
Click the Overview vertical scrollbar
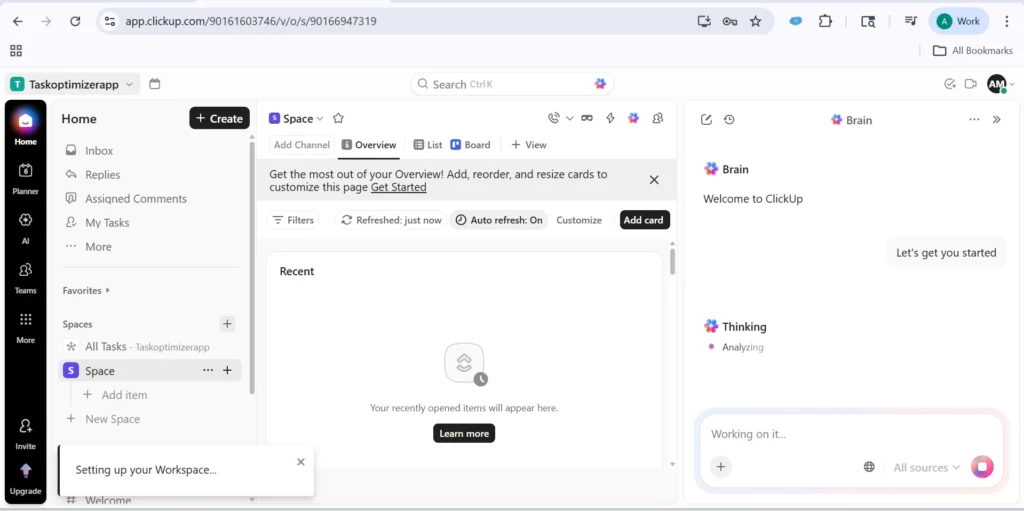[x=673, y=261]
